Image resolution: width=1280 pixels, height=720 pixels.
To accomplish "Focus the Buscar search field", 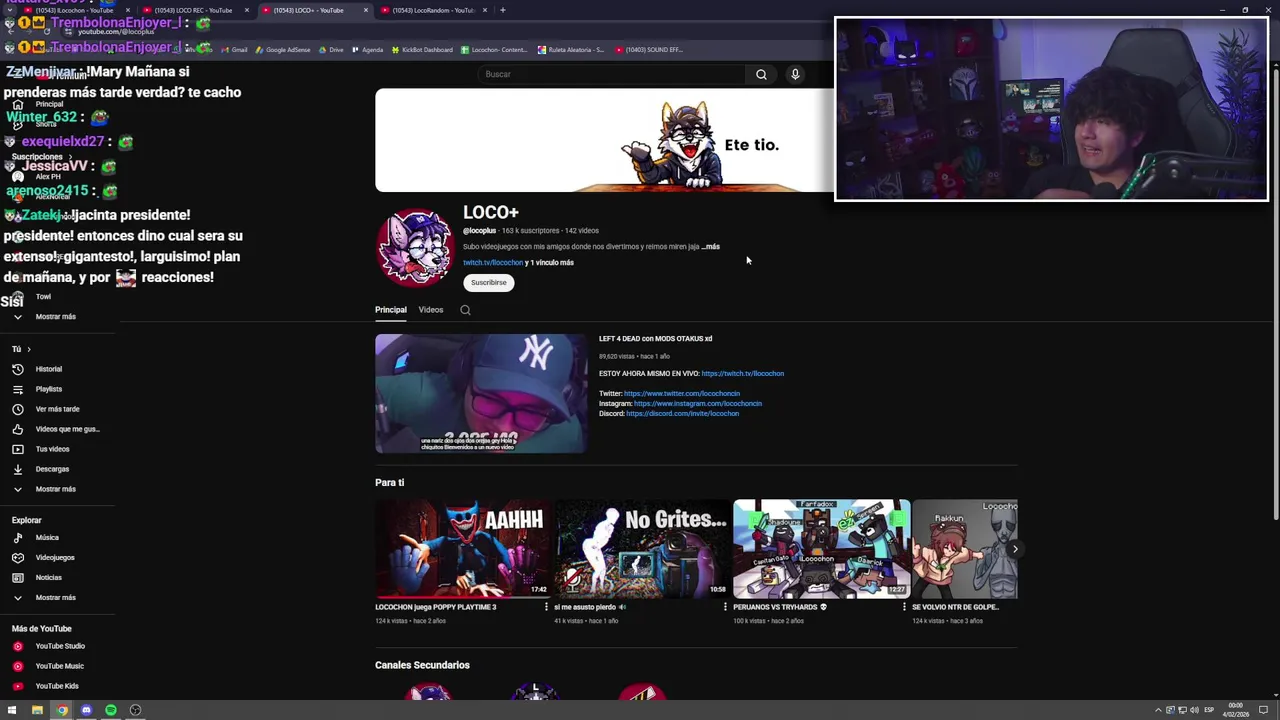I will 612,74.
